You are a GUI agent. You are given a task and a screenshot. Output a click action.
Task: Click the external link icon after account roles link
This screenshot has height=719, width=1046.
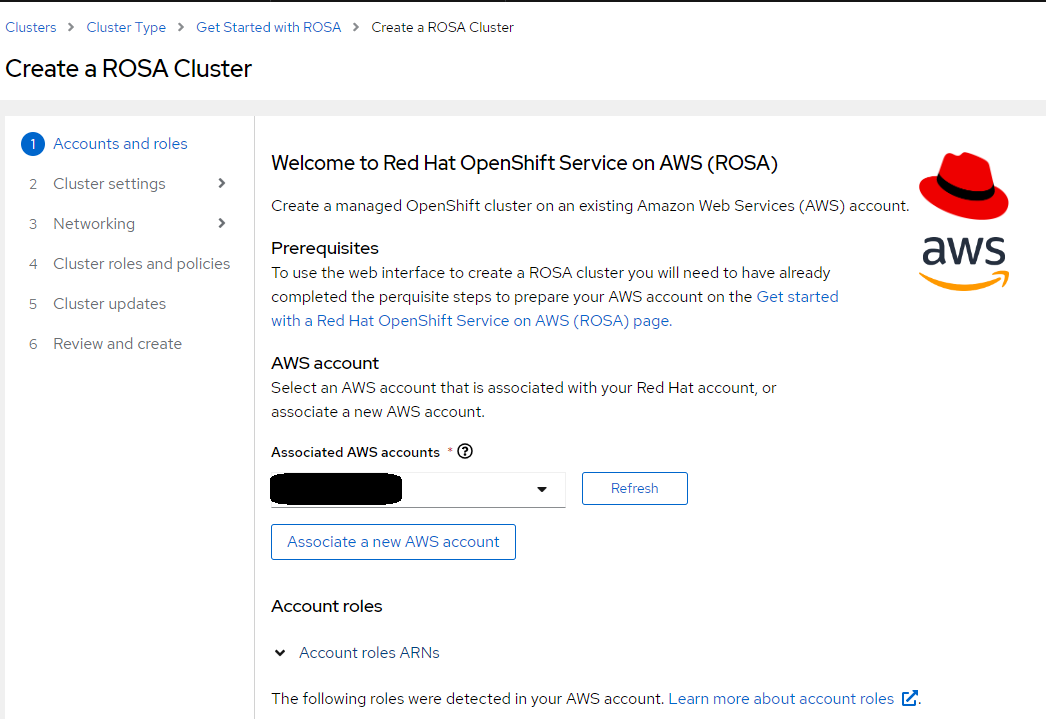pyautogui.click(x=908, y=698)
